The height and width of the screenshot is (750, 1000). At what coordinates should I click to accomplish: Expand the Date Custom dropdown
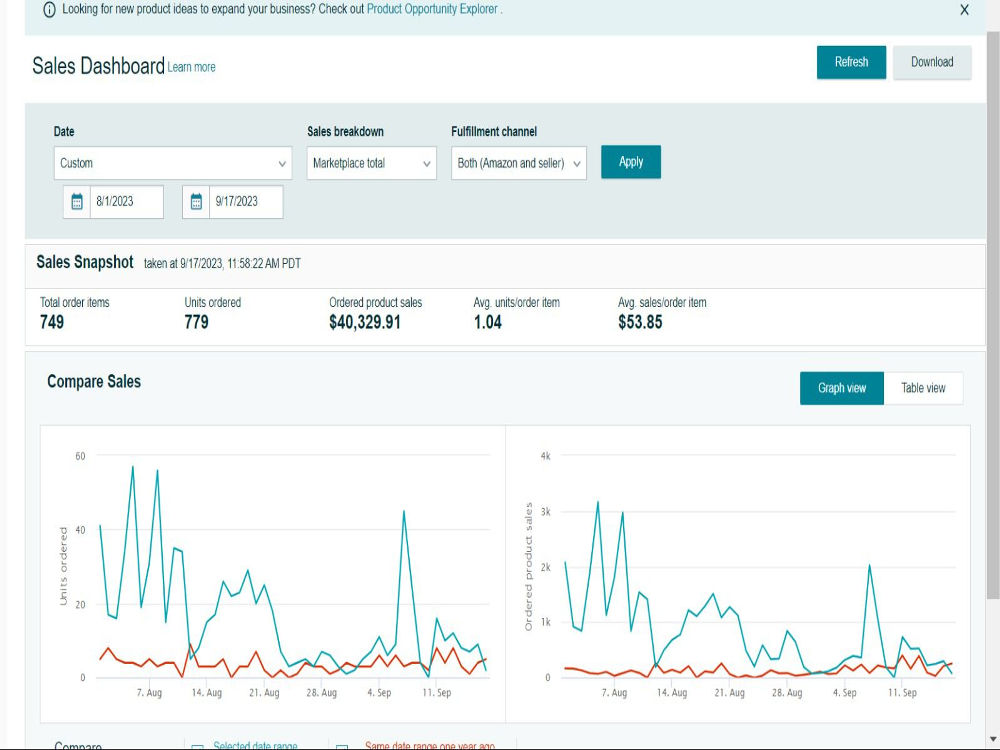[x=173, y=163]
